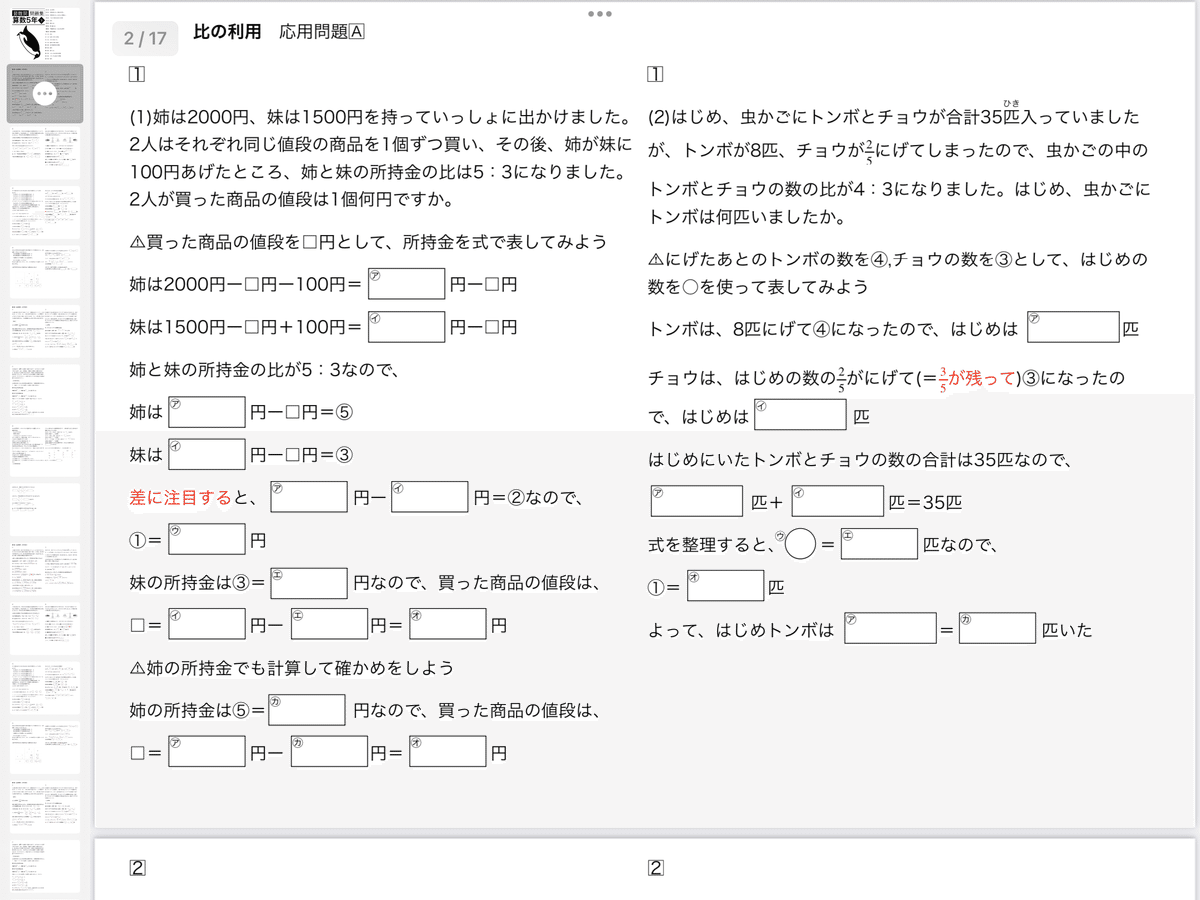Click red text 3/5が残って
This screenshot has height=900, width=1200.
977,380
